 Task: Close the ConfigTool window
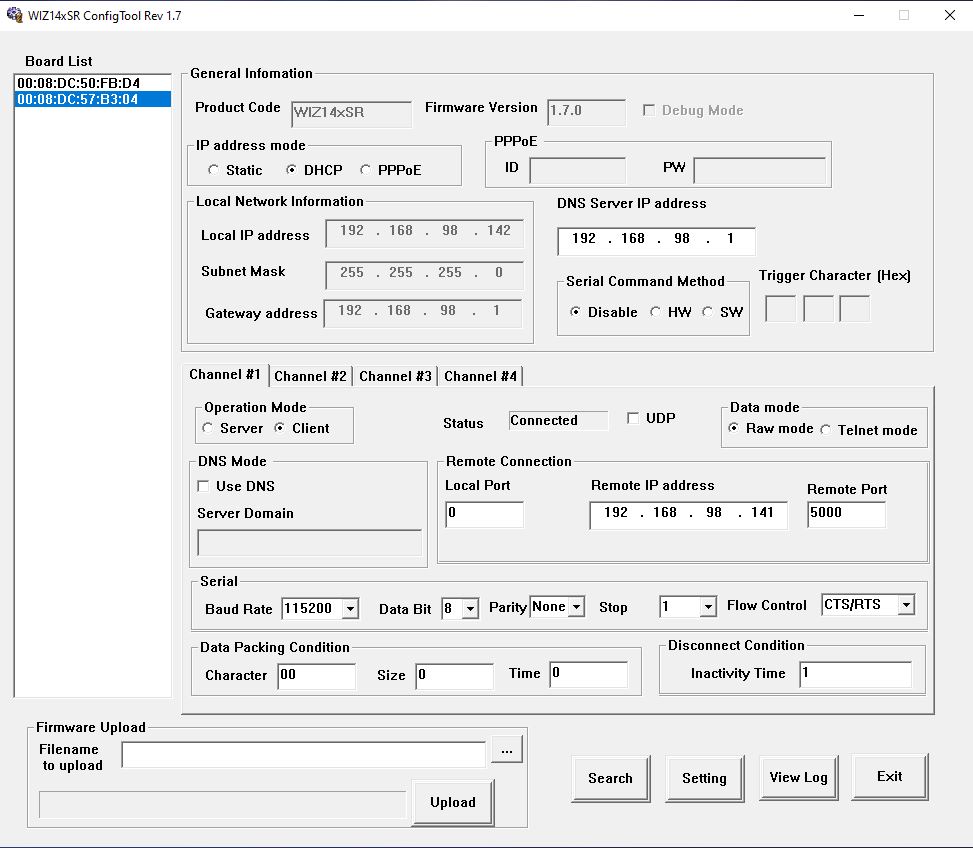[949, 15]
